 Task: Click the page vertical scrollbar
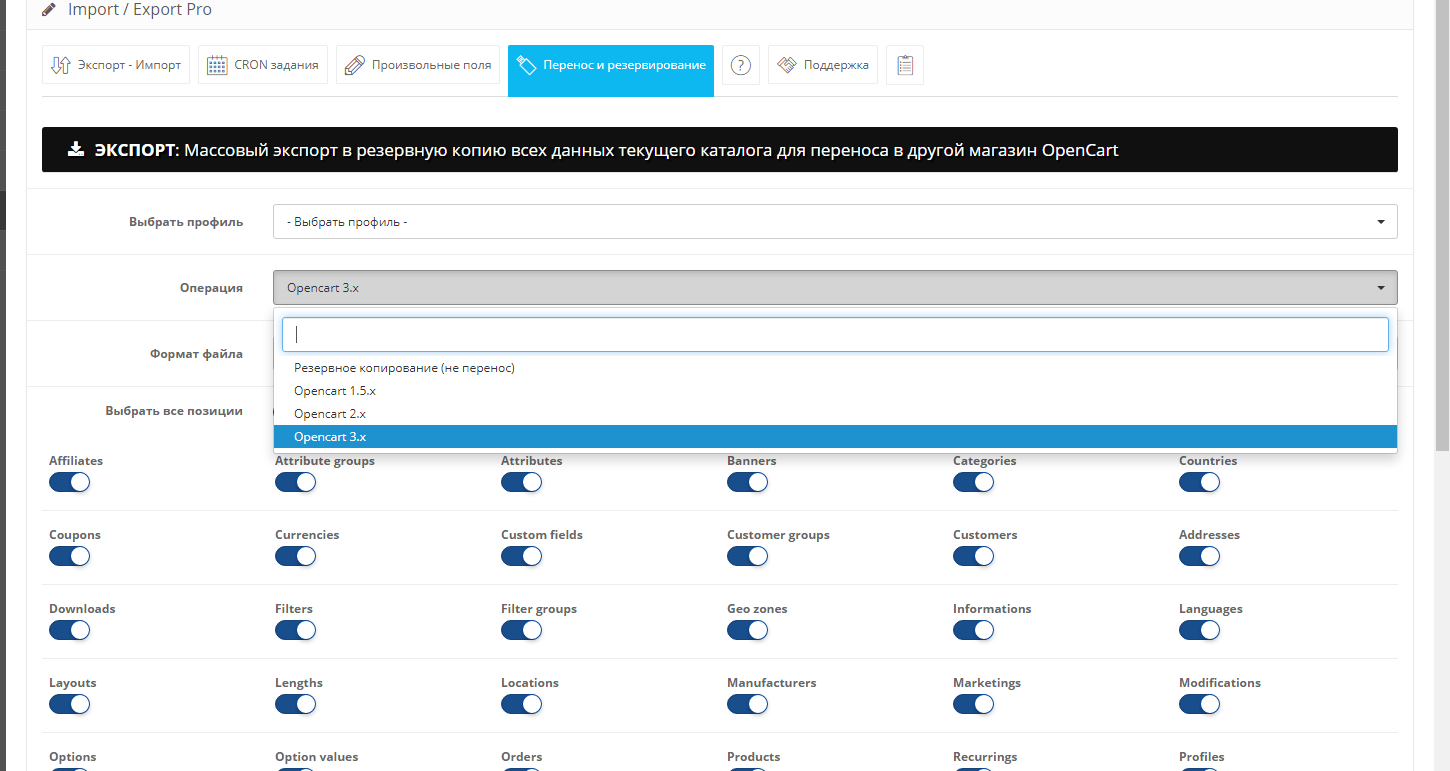(x=1442, y=225)
